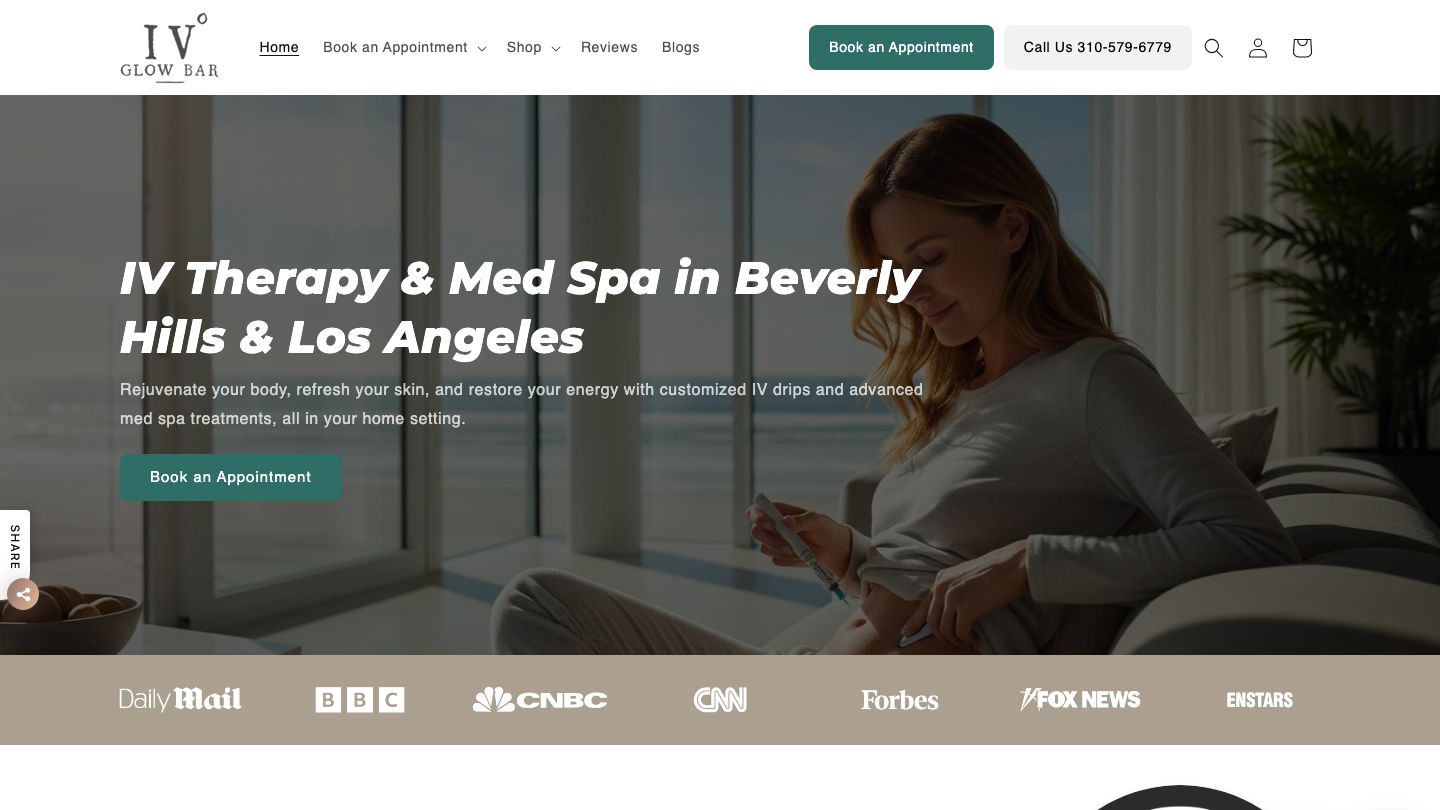Click the hero Book an Appointment button

coord(231,477)
